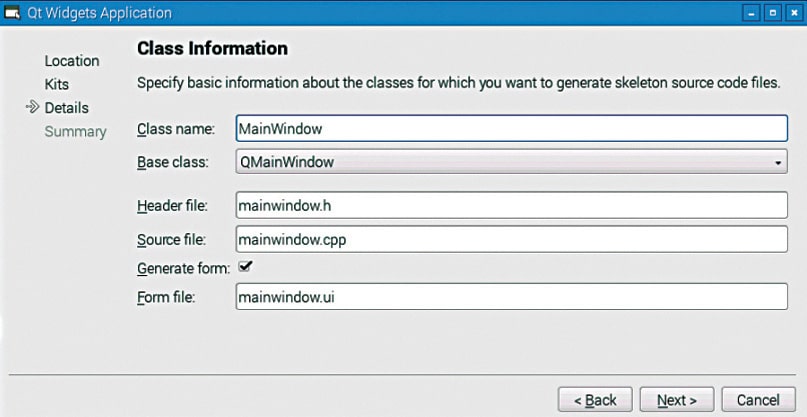807x417 pixels.
Task: Click the Base class combo box arrow
Action: 777,162
